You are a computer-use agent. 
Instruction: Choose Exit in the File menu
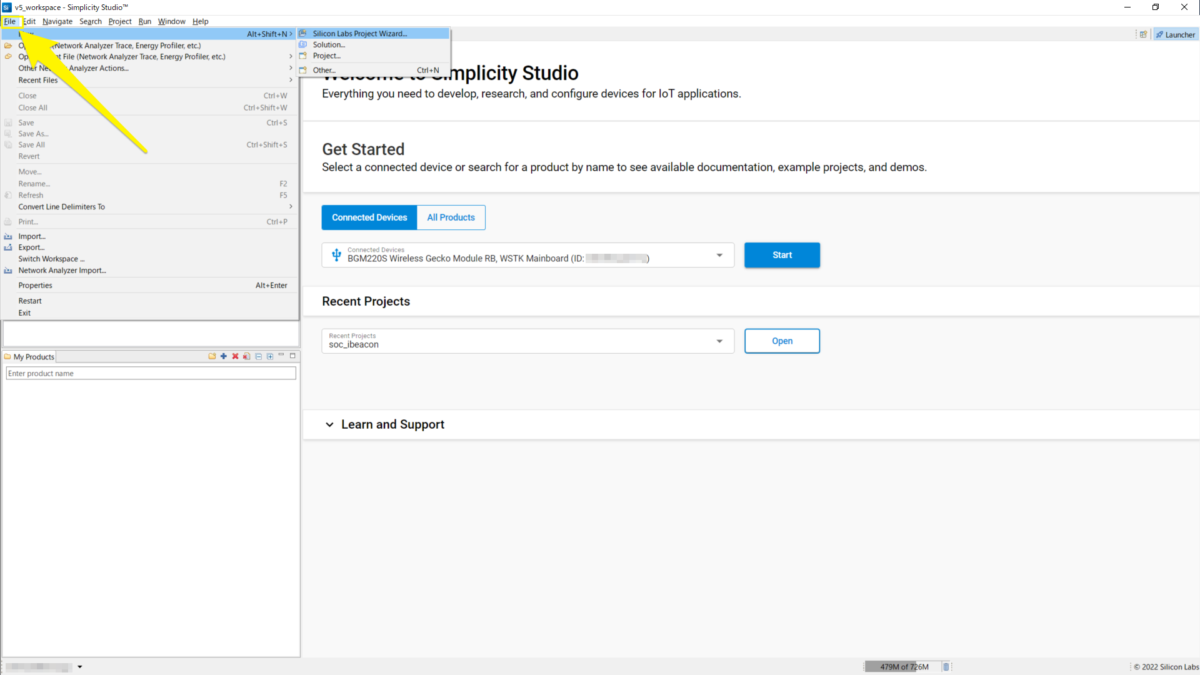point(150,313)
